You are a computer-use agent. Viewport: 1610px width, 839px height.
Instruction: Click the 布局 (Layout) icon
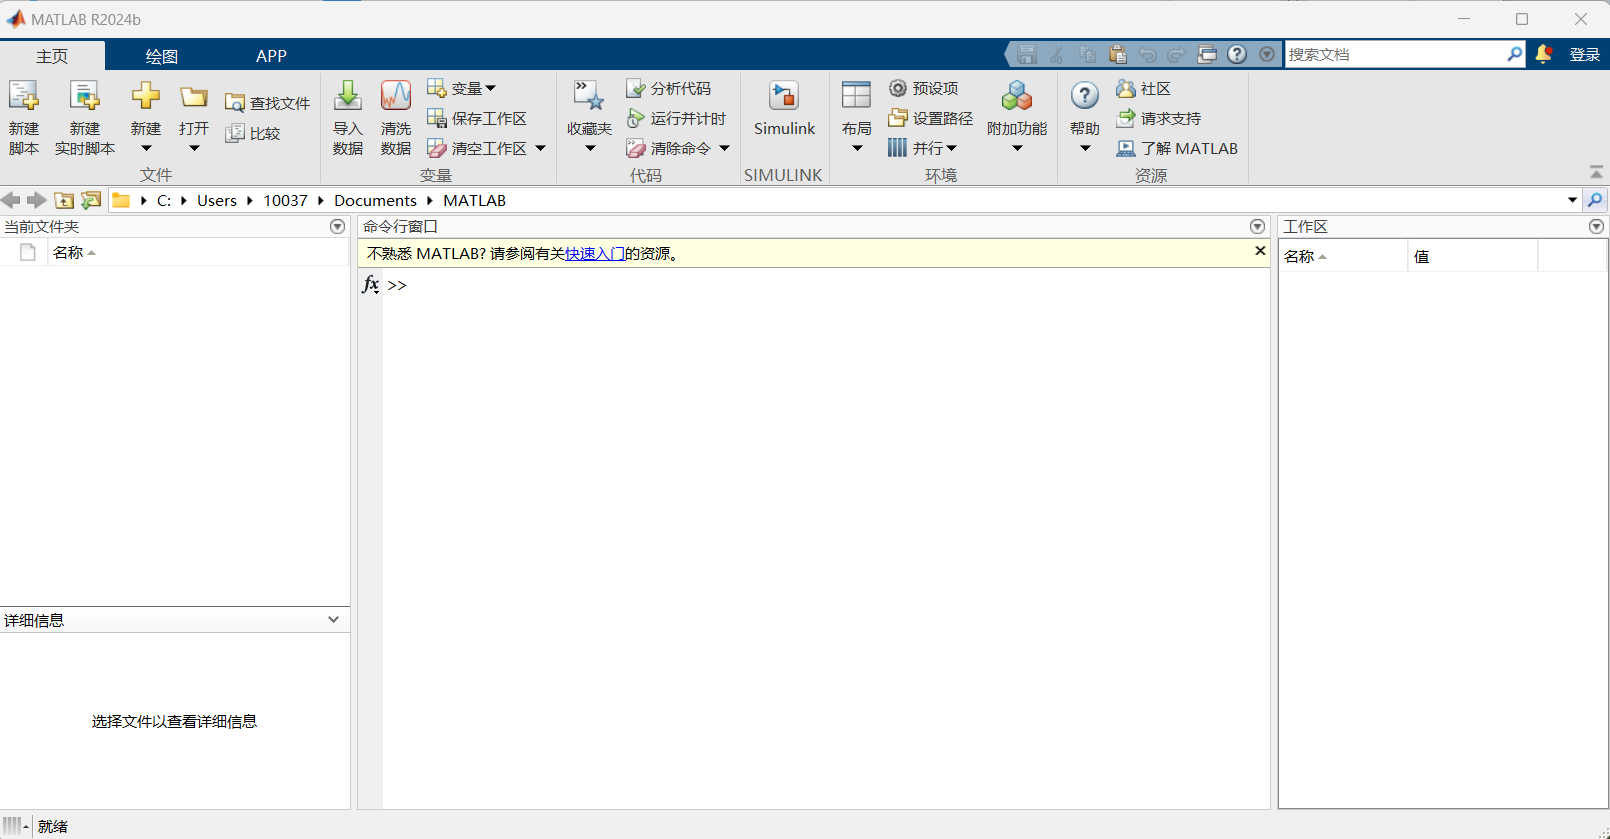pyautogui.click(x=856, y=96)
